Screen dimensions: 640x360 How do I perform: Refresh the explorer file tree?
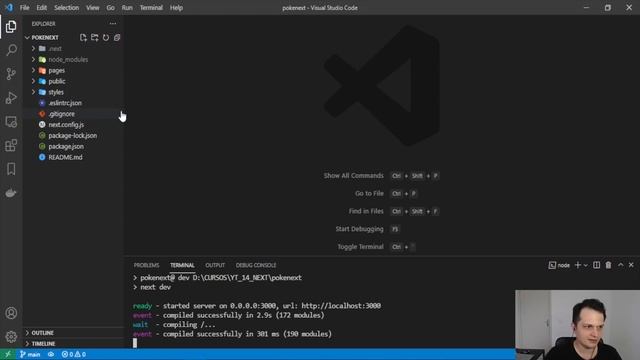pos(106,38)
